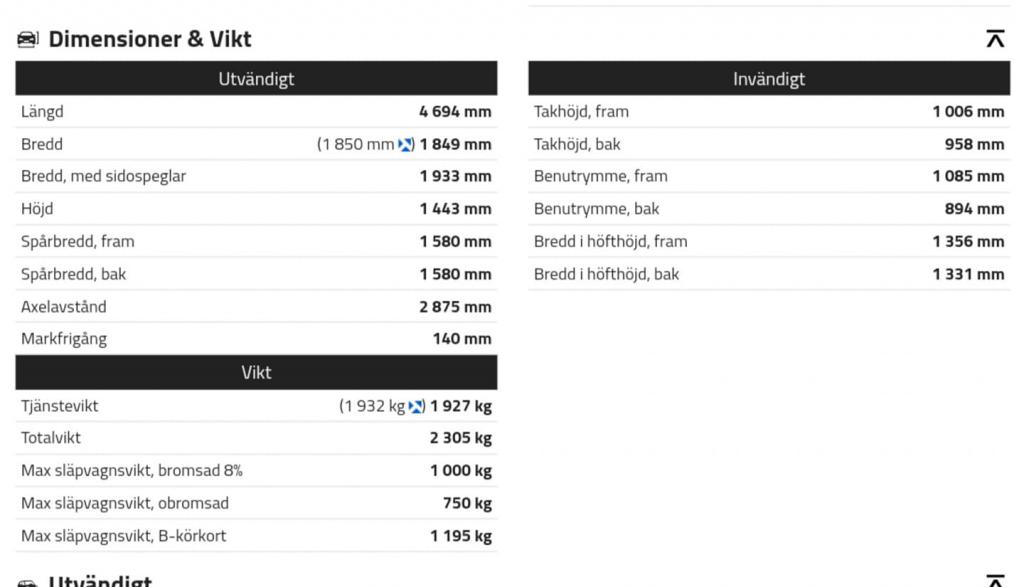Click the blue flag icon in Tjänstevikt row

click(415, 407)
